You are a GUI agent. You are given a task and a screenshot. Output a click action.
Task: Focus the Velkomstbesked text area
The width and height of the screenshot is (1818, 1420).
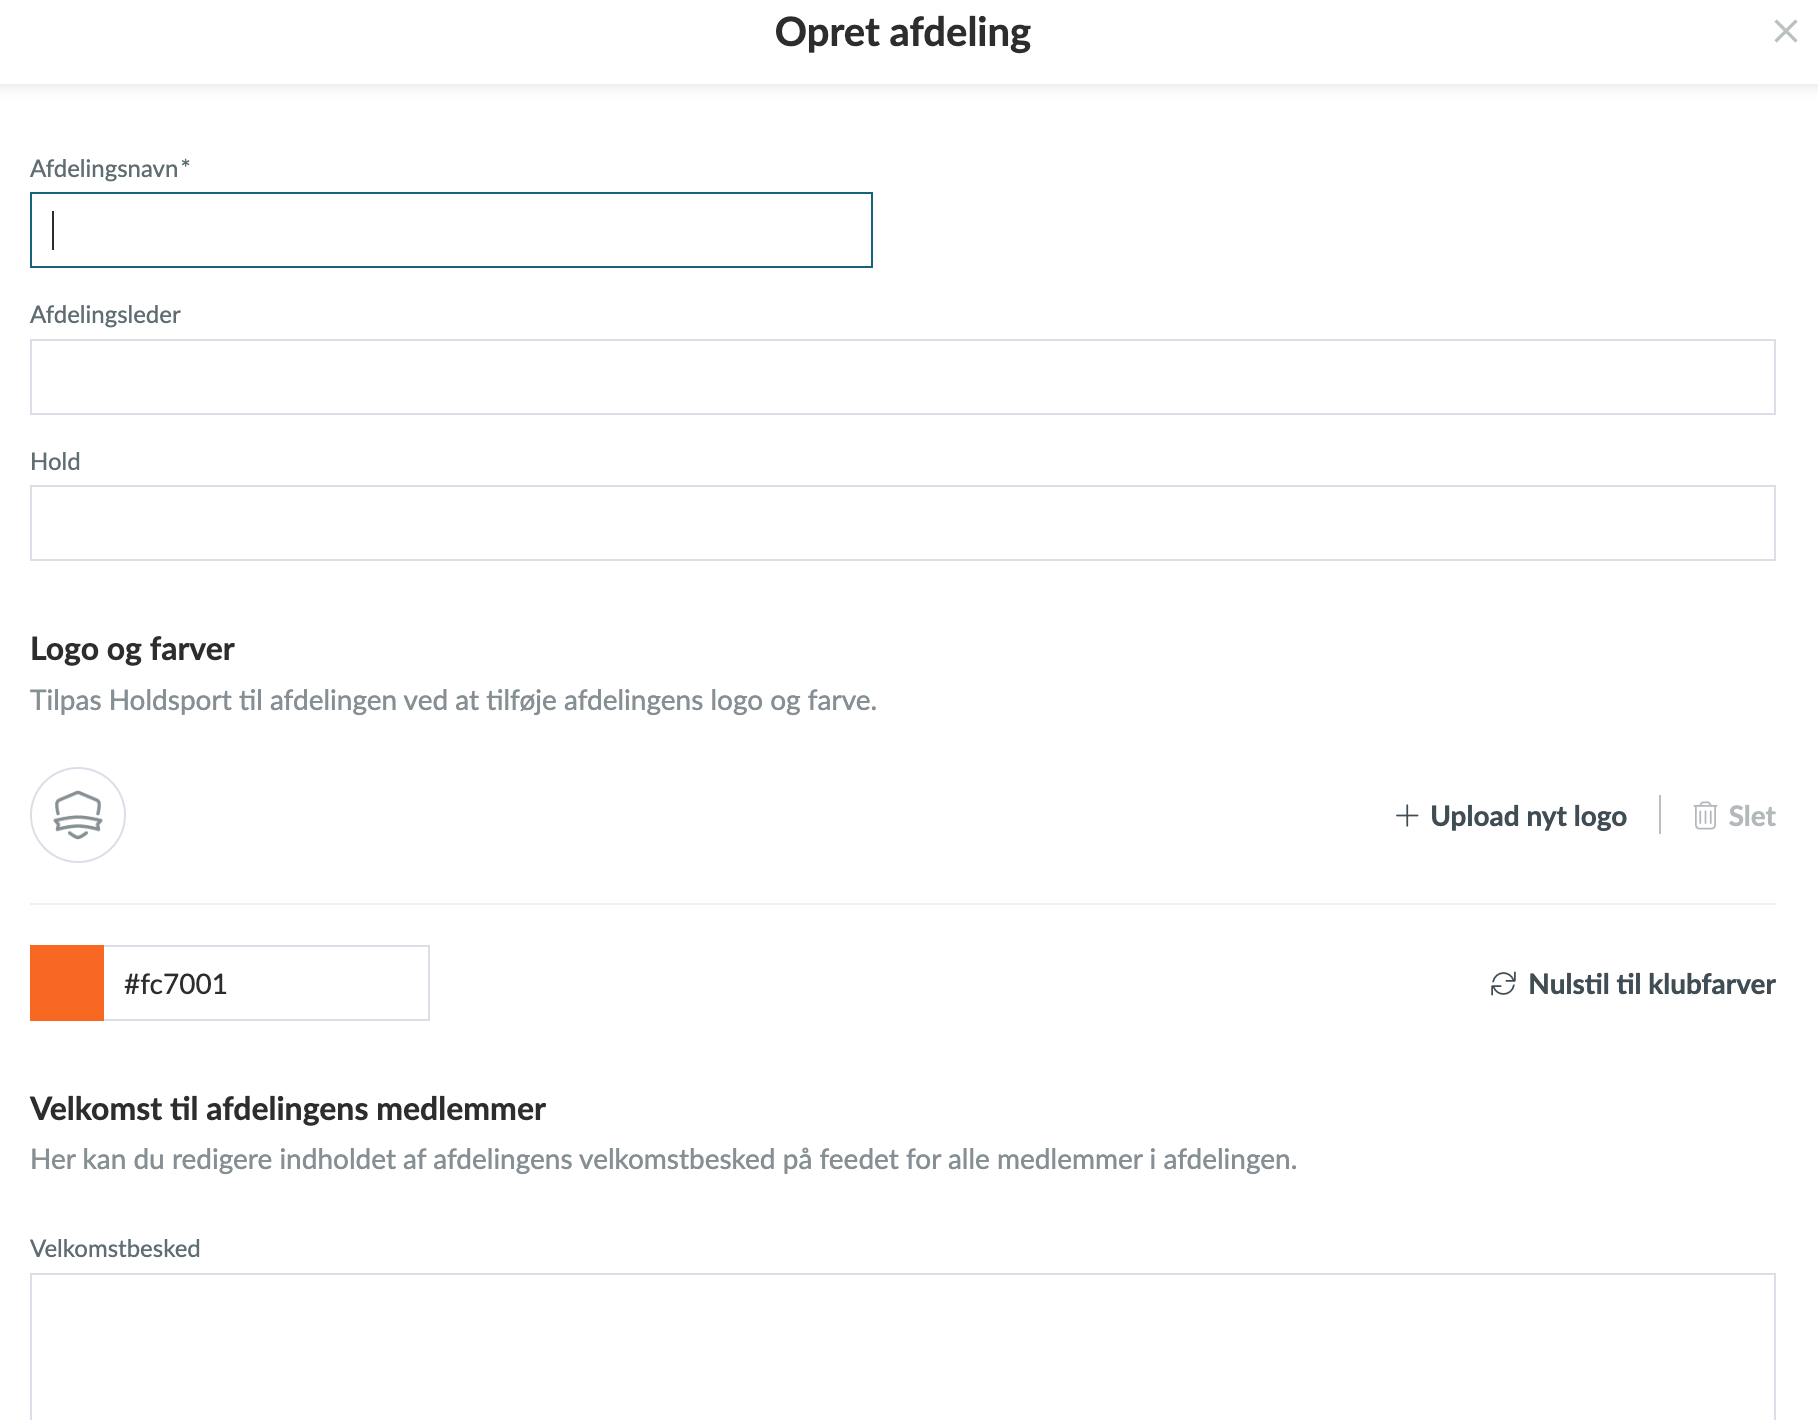[903, 1346]
